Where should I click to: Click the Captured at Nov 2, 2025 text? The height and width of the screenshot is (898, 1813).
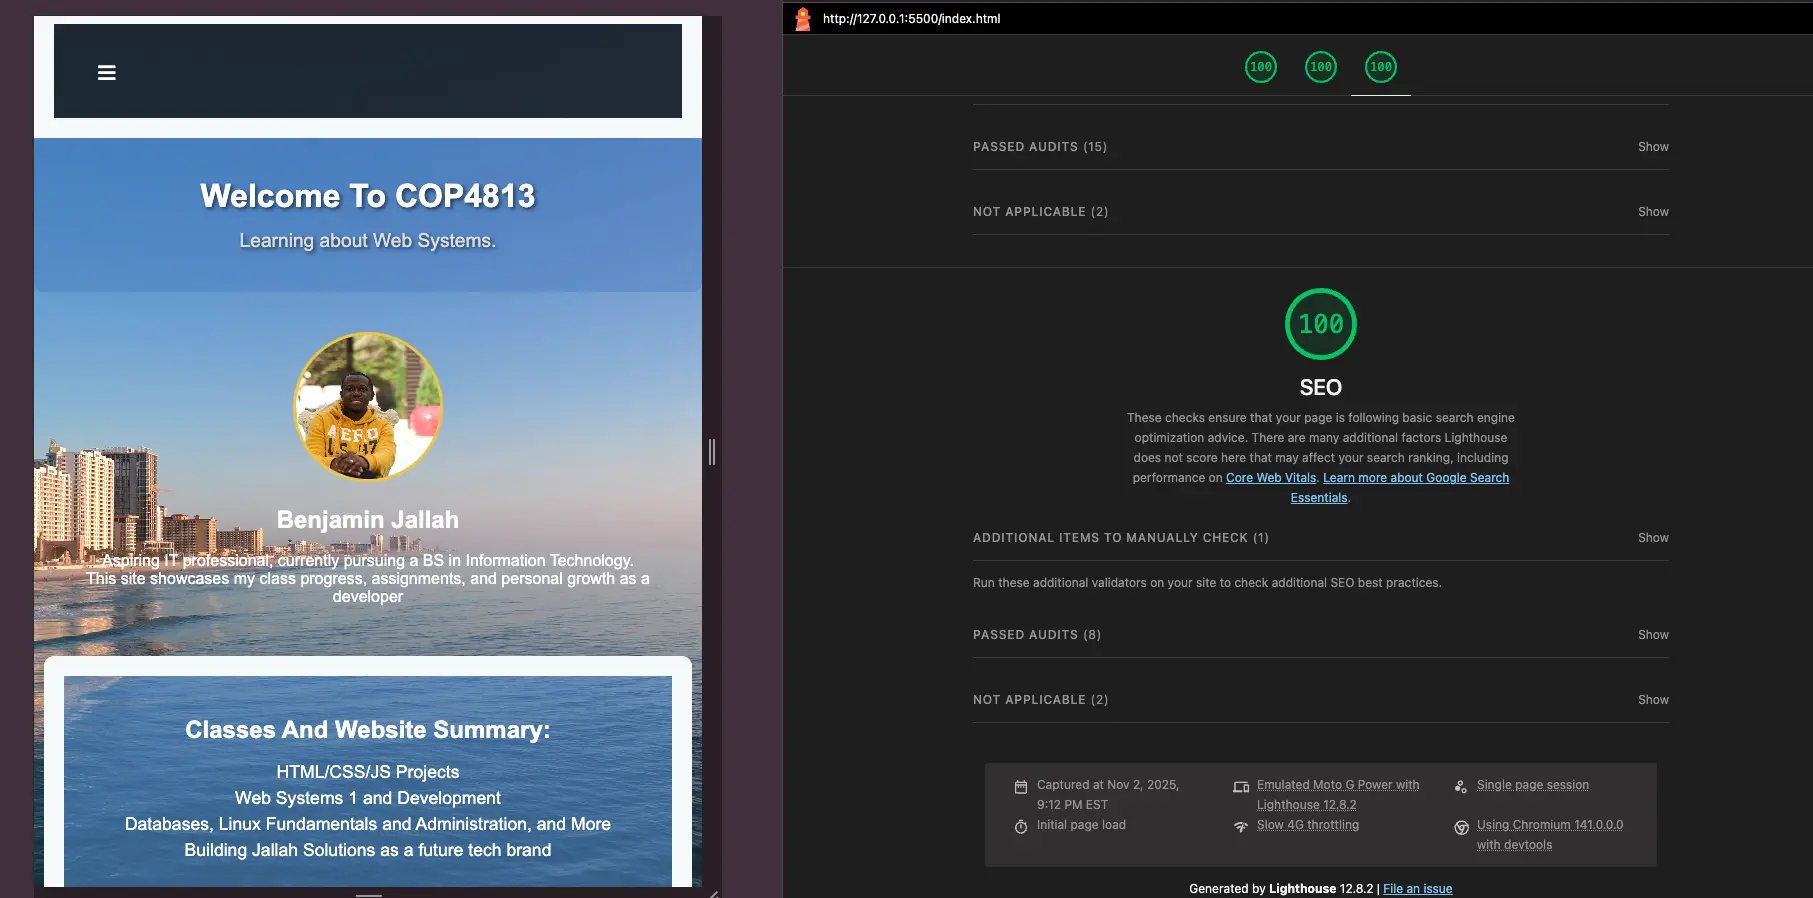[1108, 795]
